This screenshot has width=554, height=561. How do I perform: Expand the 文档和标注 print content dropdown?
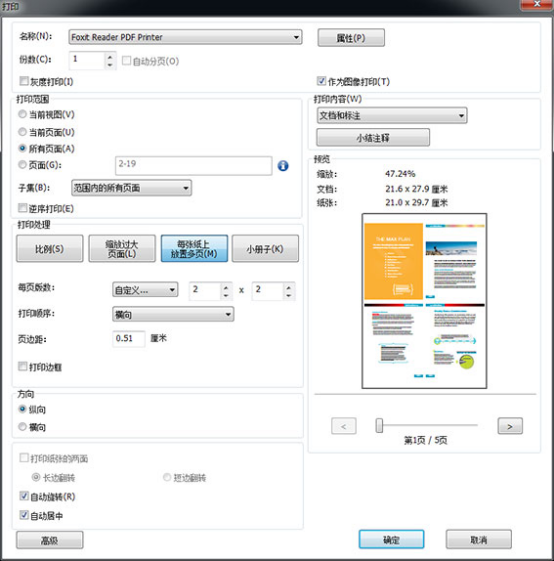(392, 116)
